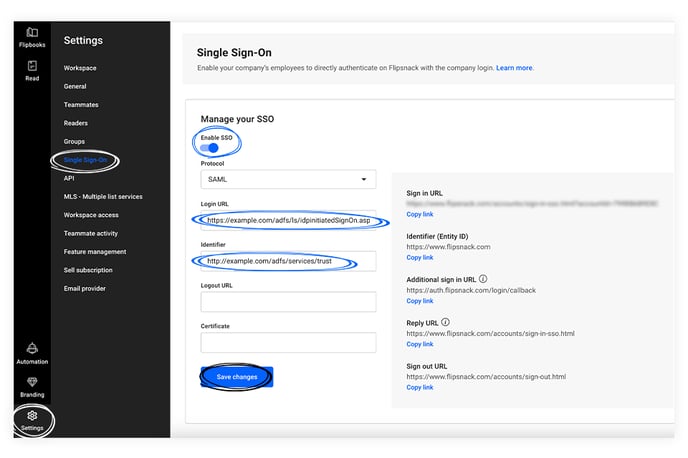Screen dimensions: 688x458
Task: Copy link for Sign in URL
Action: [x=419, y=214]
